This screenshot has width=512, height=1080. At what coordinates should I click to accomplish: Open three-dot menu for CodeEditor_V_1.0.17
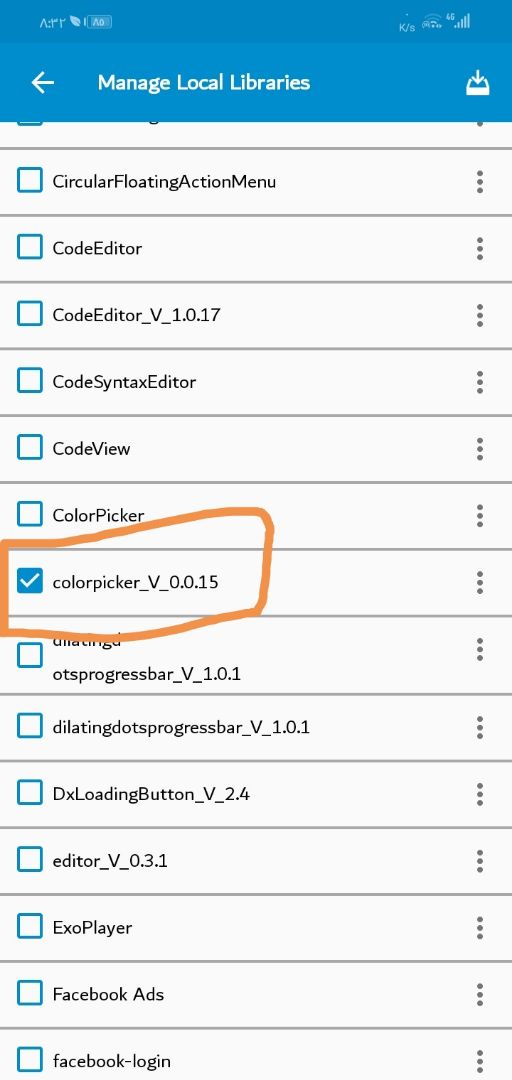point(480,315)
